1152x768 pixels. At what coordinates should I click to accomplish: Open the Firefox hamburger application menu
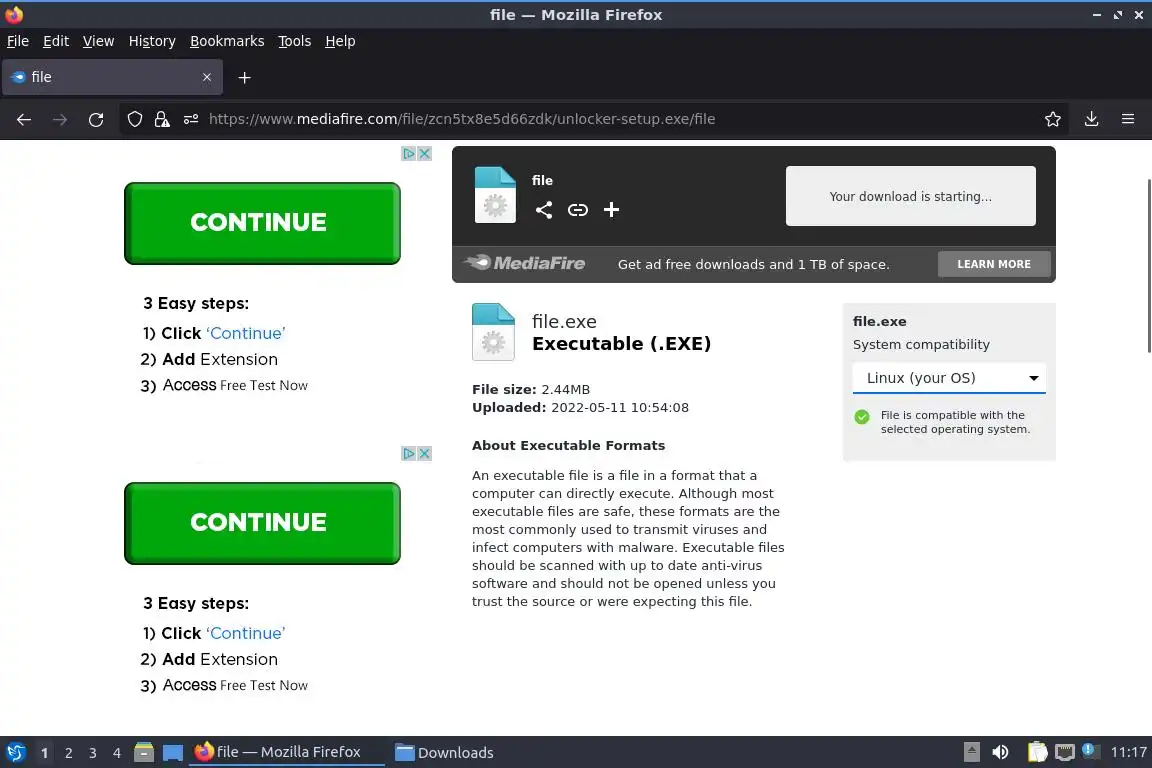click(x=1128, y=119)
